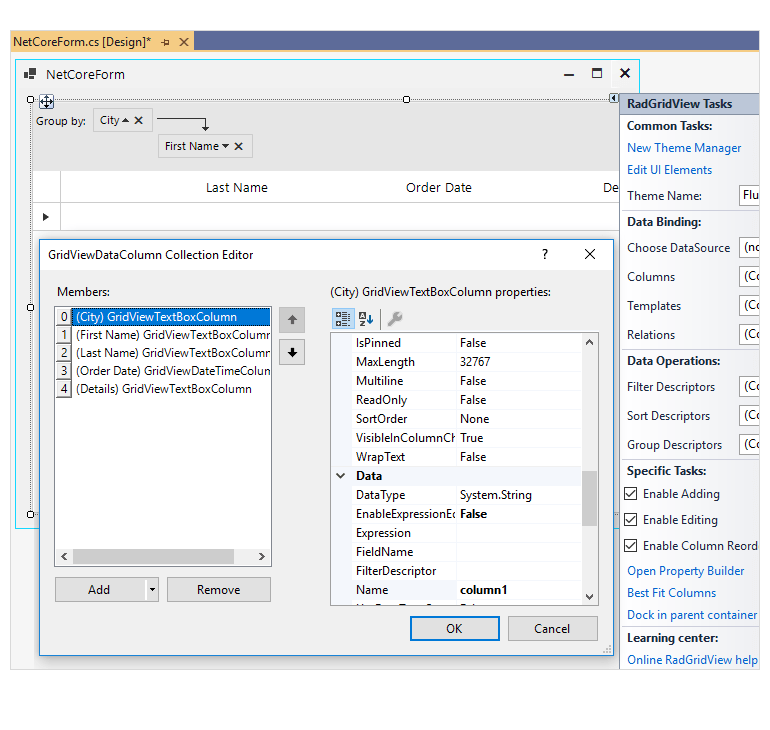The width and height of the screenshot is (770, 730).
Task: Click MaxLength value 32767
Action: click(520, 362)
